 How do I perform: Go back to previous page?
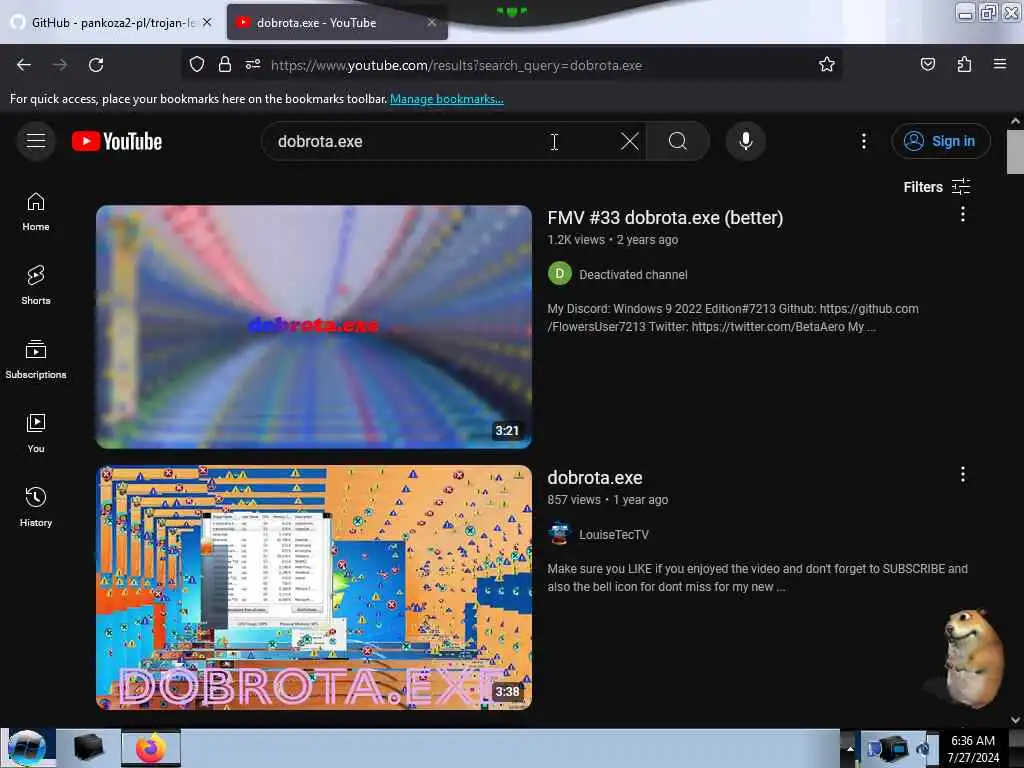24,65
